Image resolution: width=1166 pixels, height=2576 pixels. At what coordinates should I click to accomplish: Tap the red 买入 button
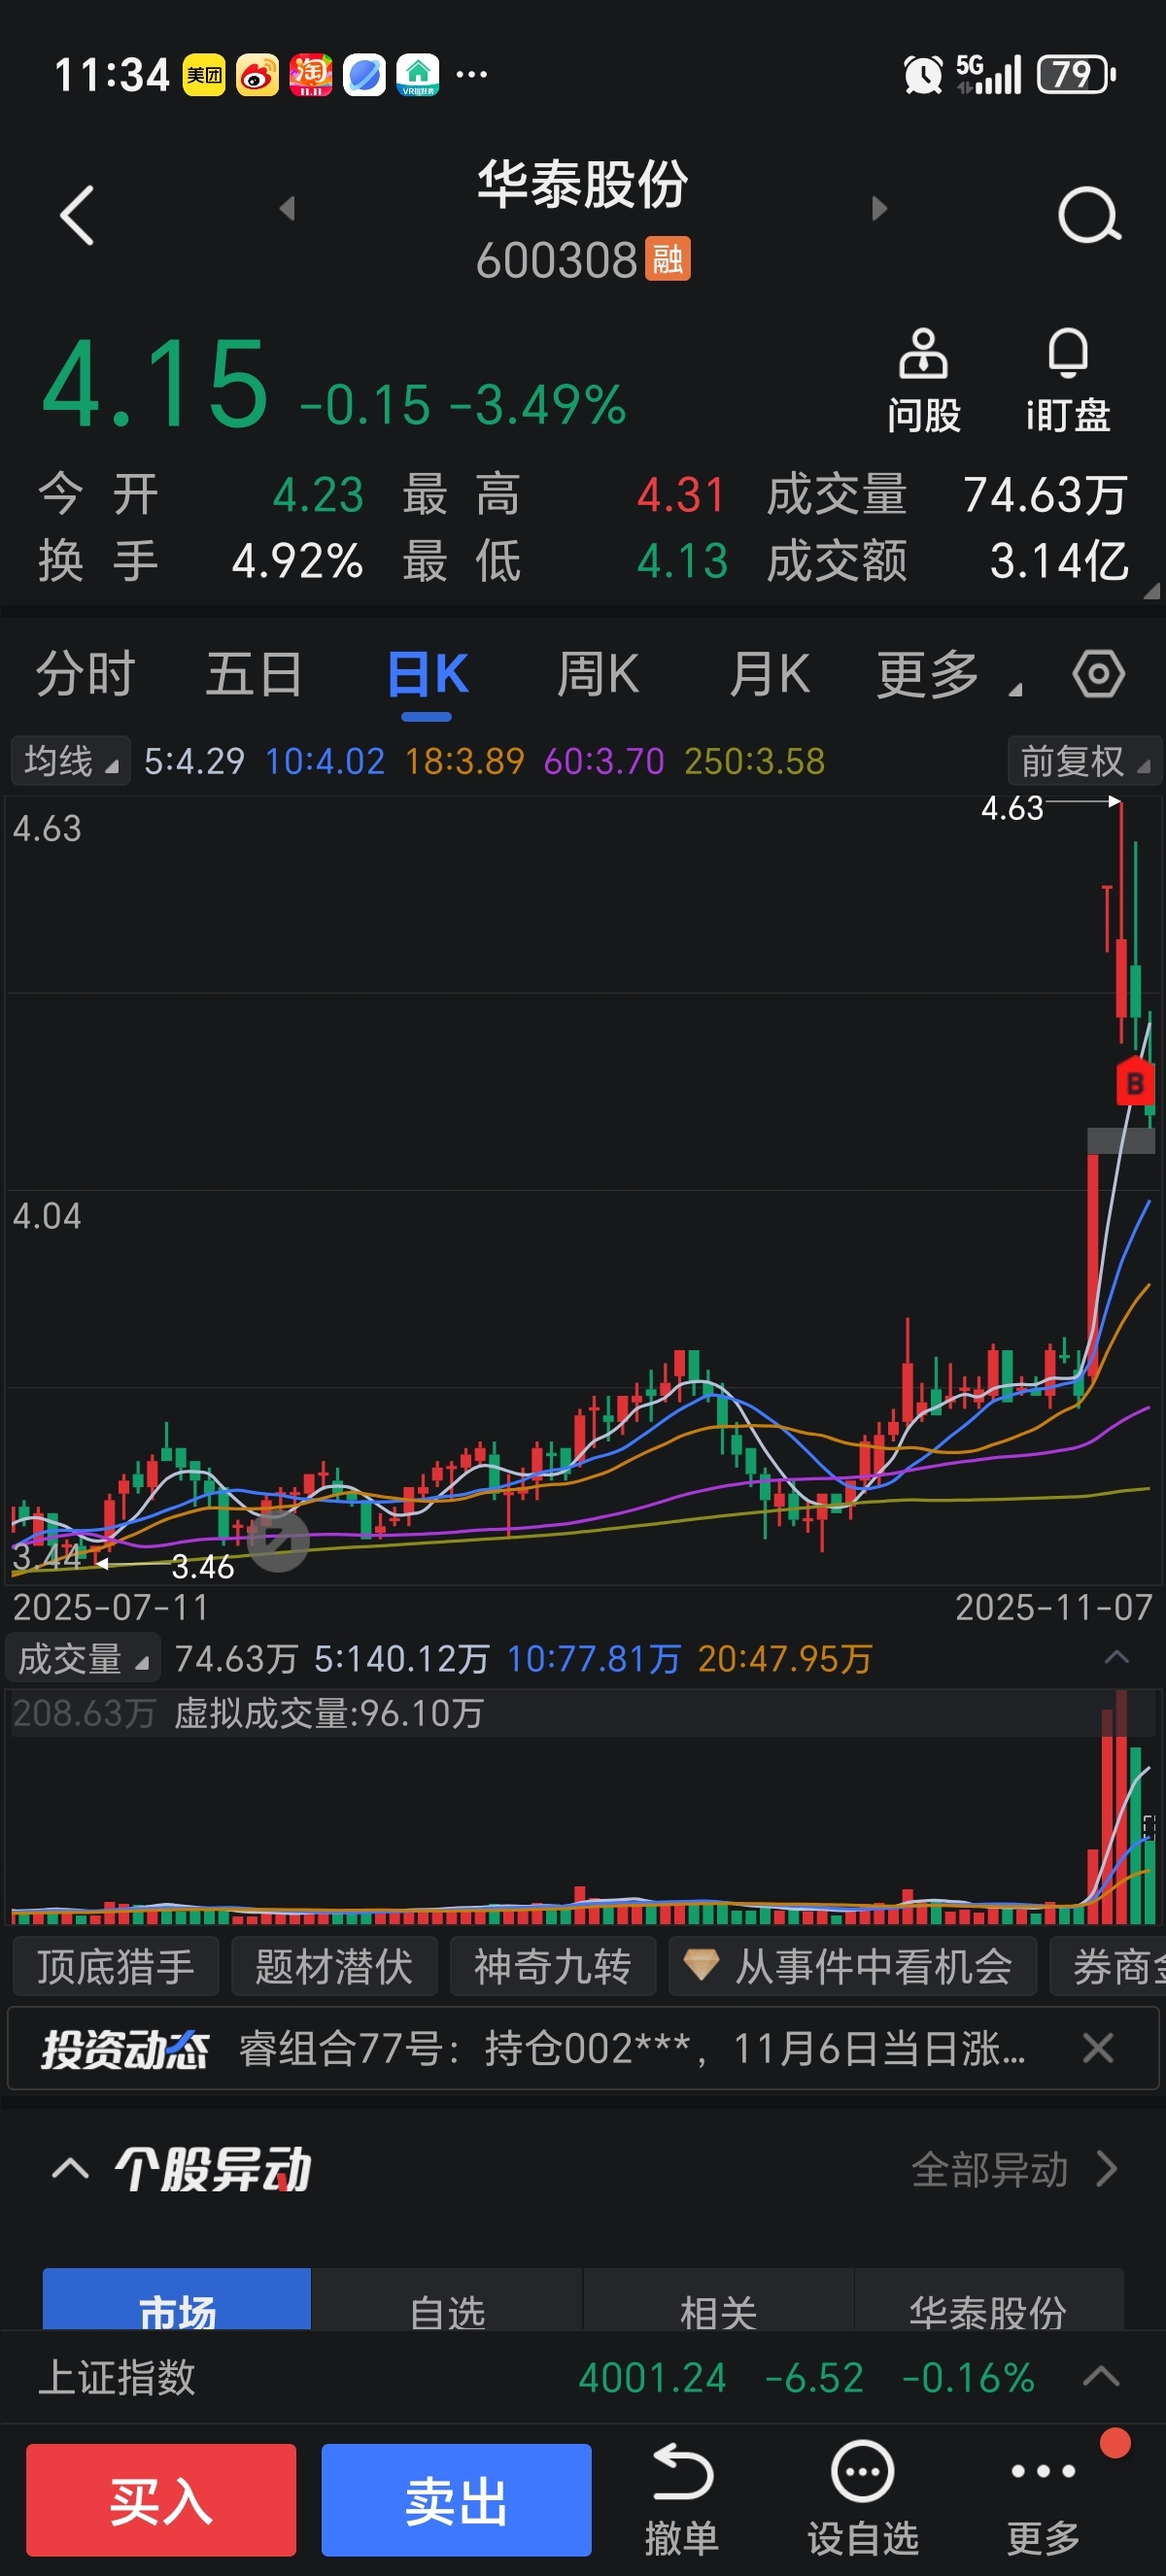click(x=161, y=2499)
